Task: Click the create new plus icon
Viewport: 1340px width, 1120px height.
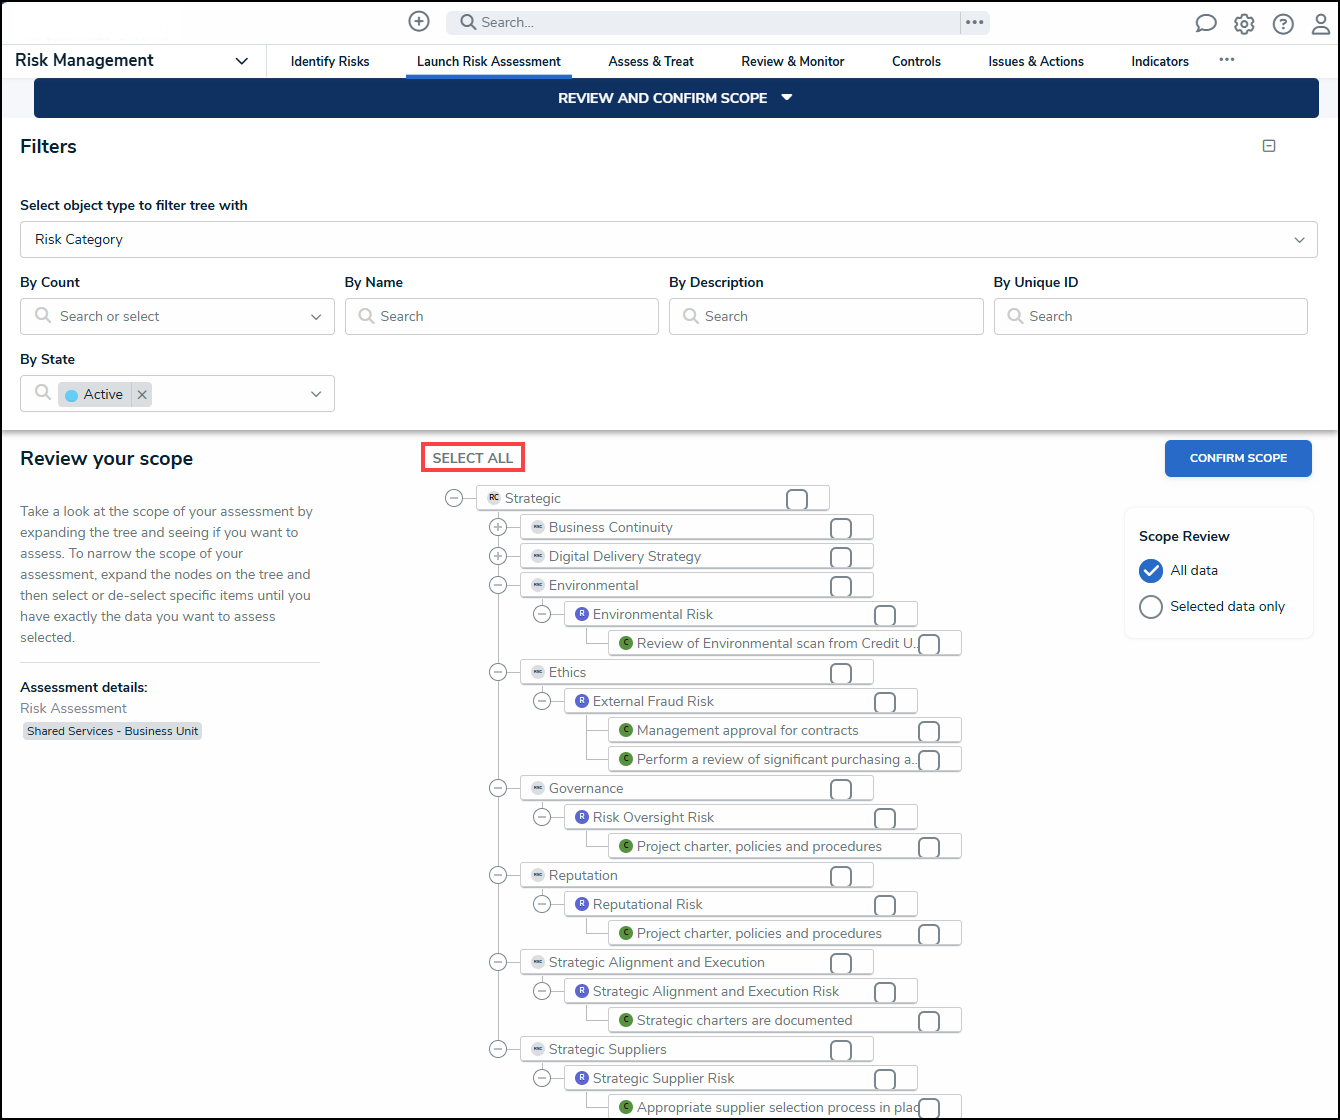Action: coord(419,22)
